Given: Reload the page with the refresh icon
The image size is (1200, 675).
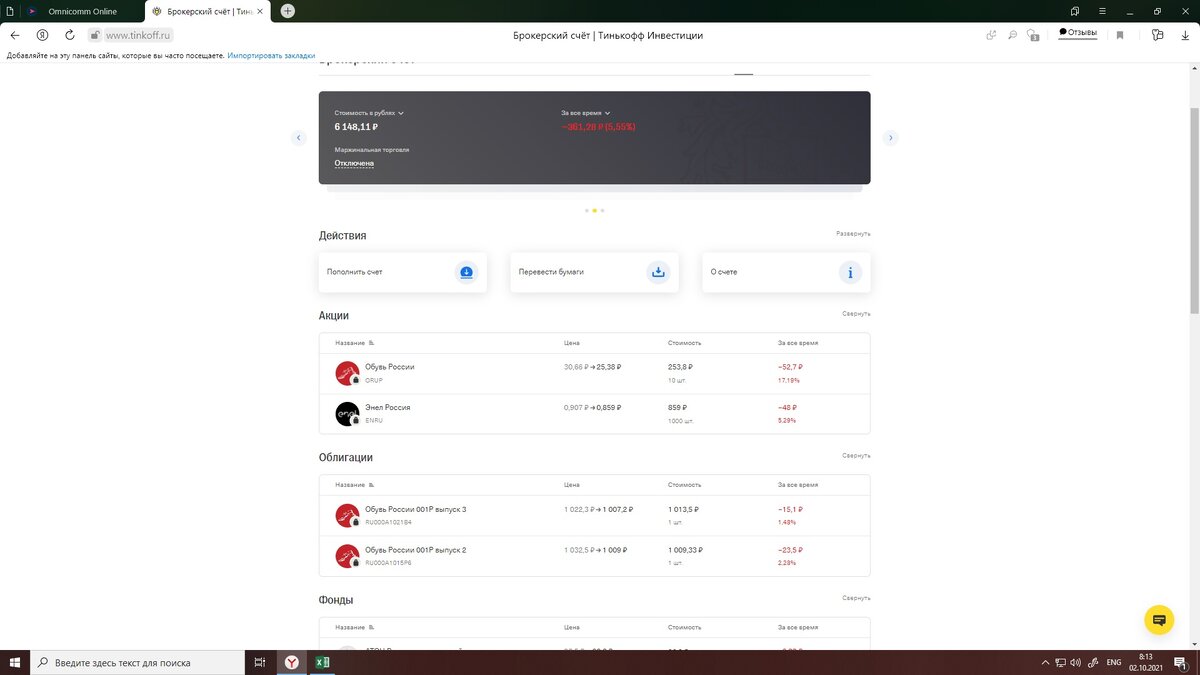Looking at the screenshot, I should 69,35.
